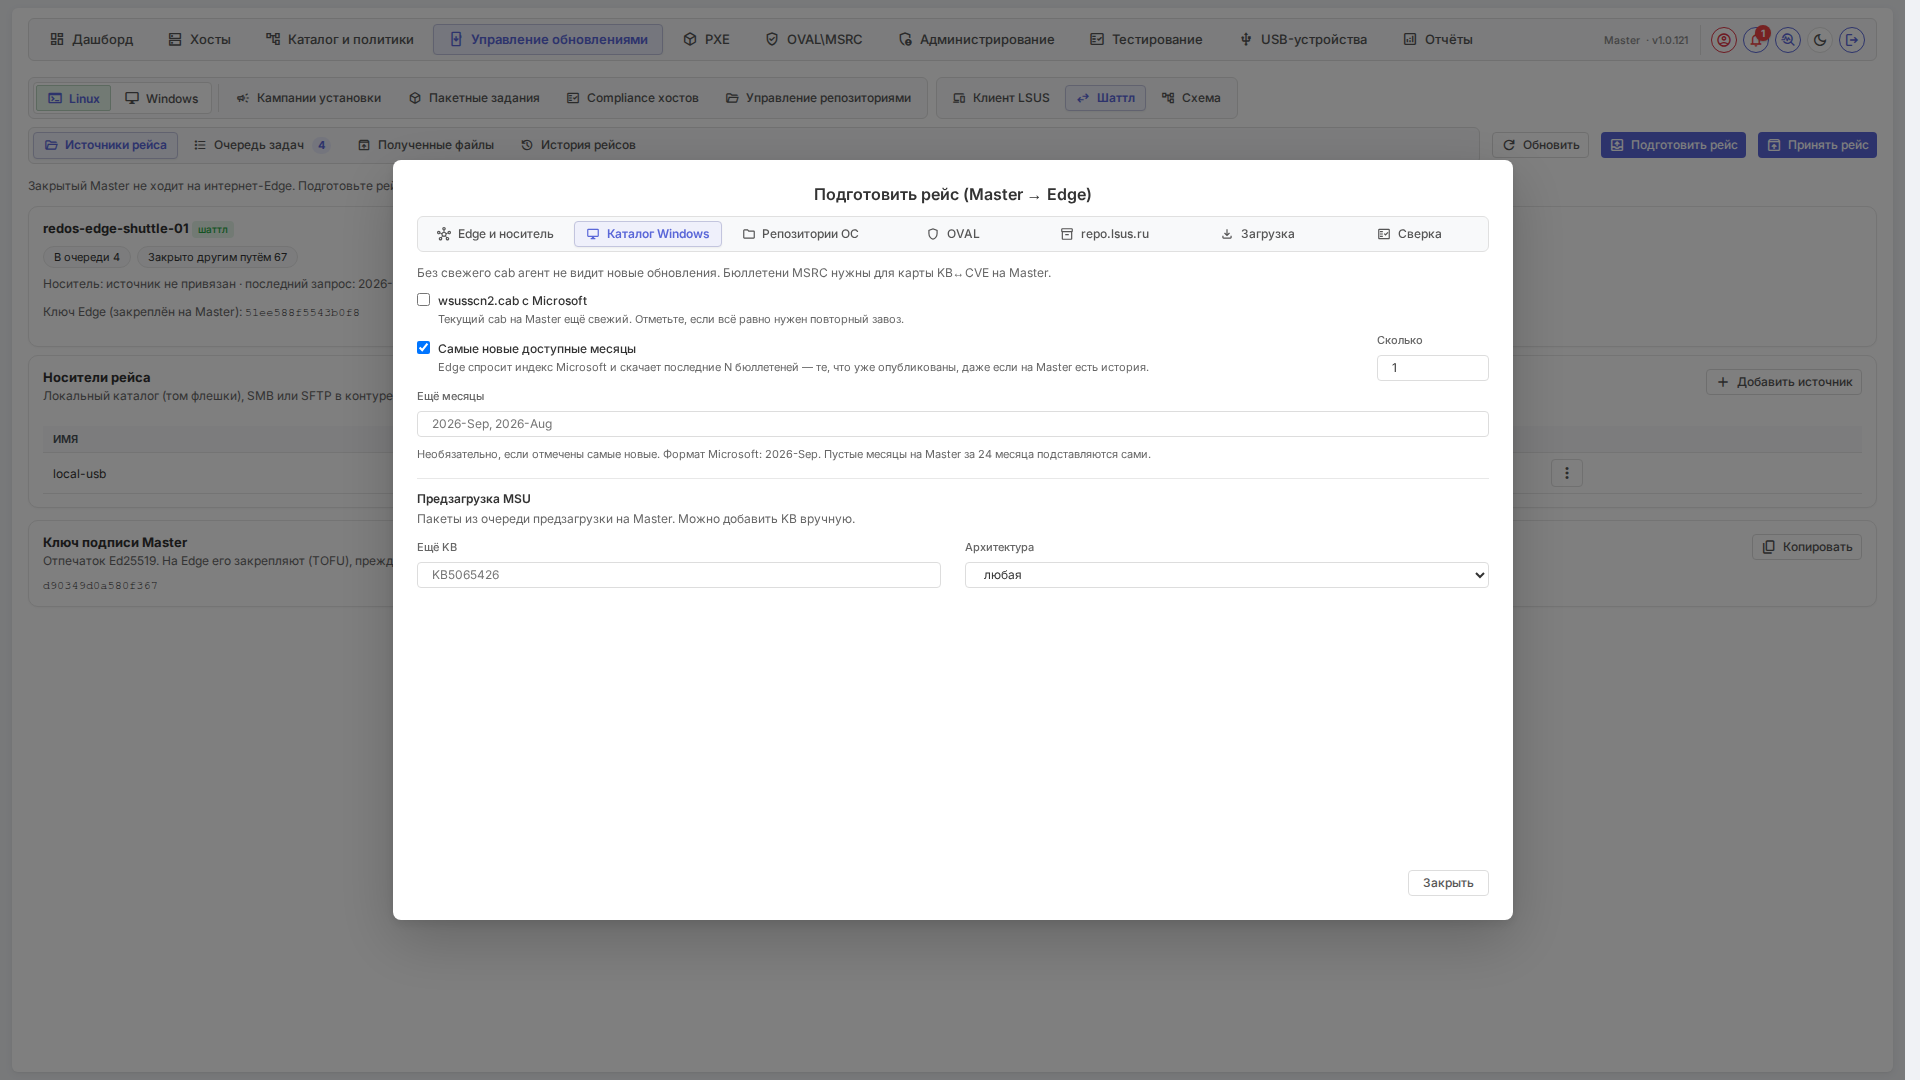Open the three-dot menu for local-usb

[x=1567, y=473]
